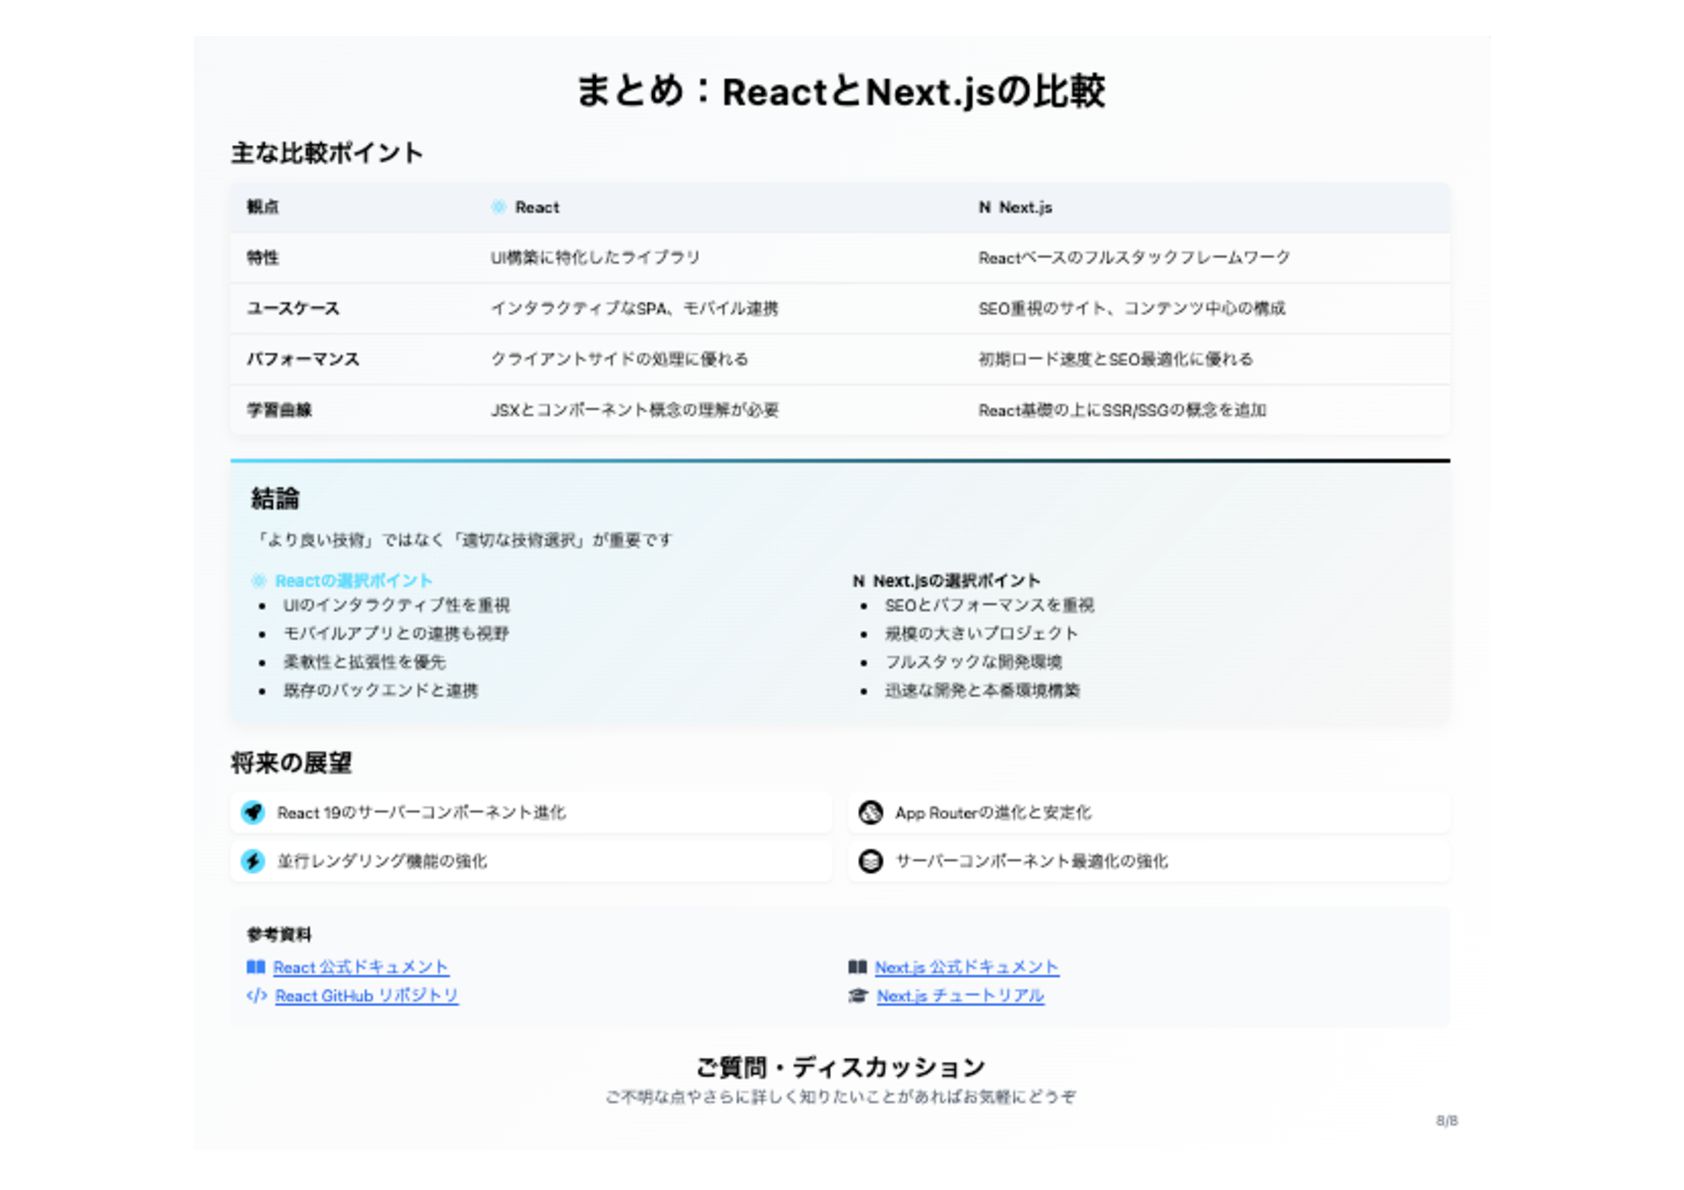Click graduation cap icon beside Next.js チュートリアル
1684x1190 pixels.
pyautogui.click(x=858, y=996)
